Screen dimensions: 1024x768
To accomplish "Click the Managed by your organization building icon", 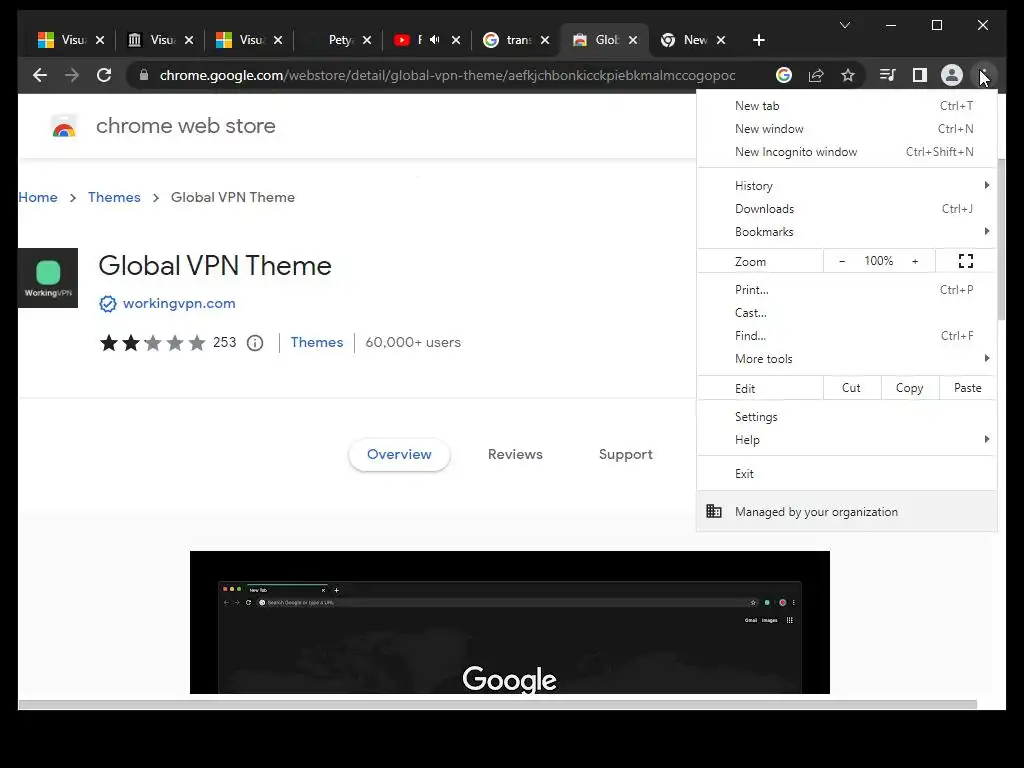I will click(714, 511).
